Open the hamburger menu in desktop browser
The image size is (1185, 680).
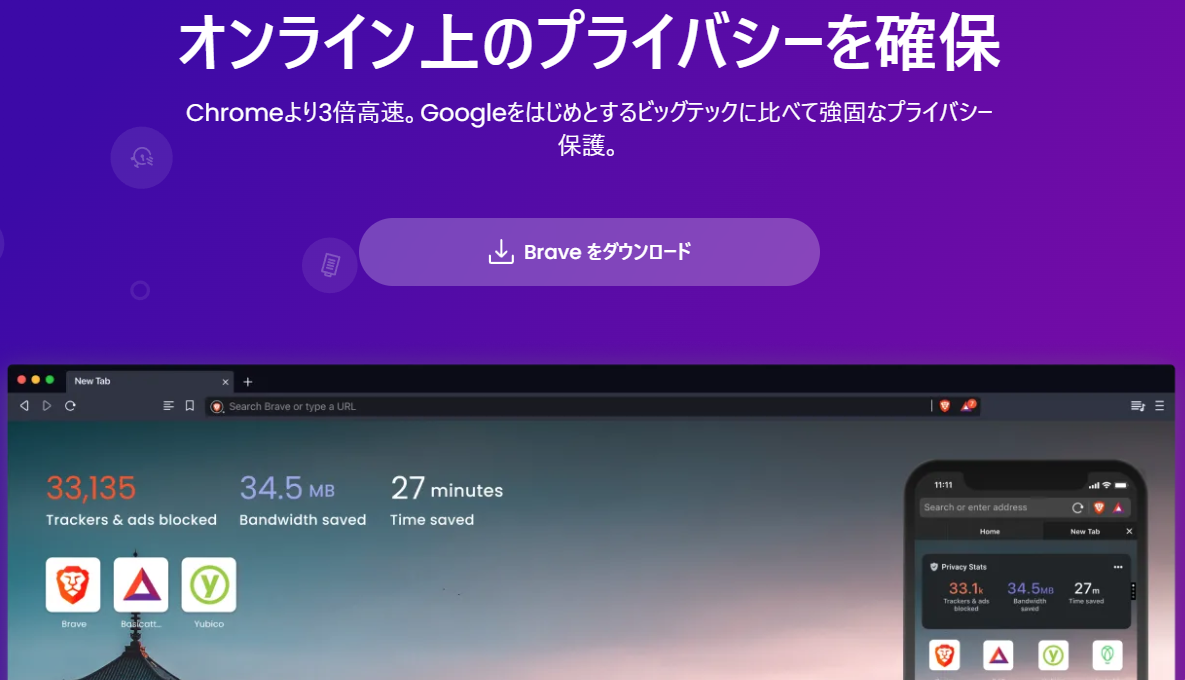1159,406
